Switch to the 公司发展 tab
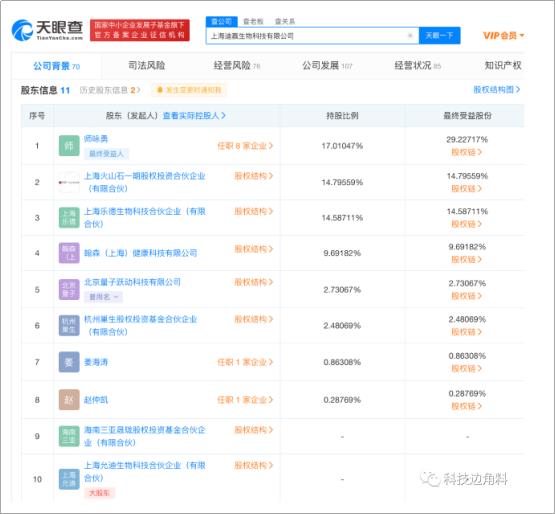Viewport: 556px width, 514px height. click(327, 66)
